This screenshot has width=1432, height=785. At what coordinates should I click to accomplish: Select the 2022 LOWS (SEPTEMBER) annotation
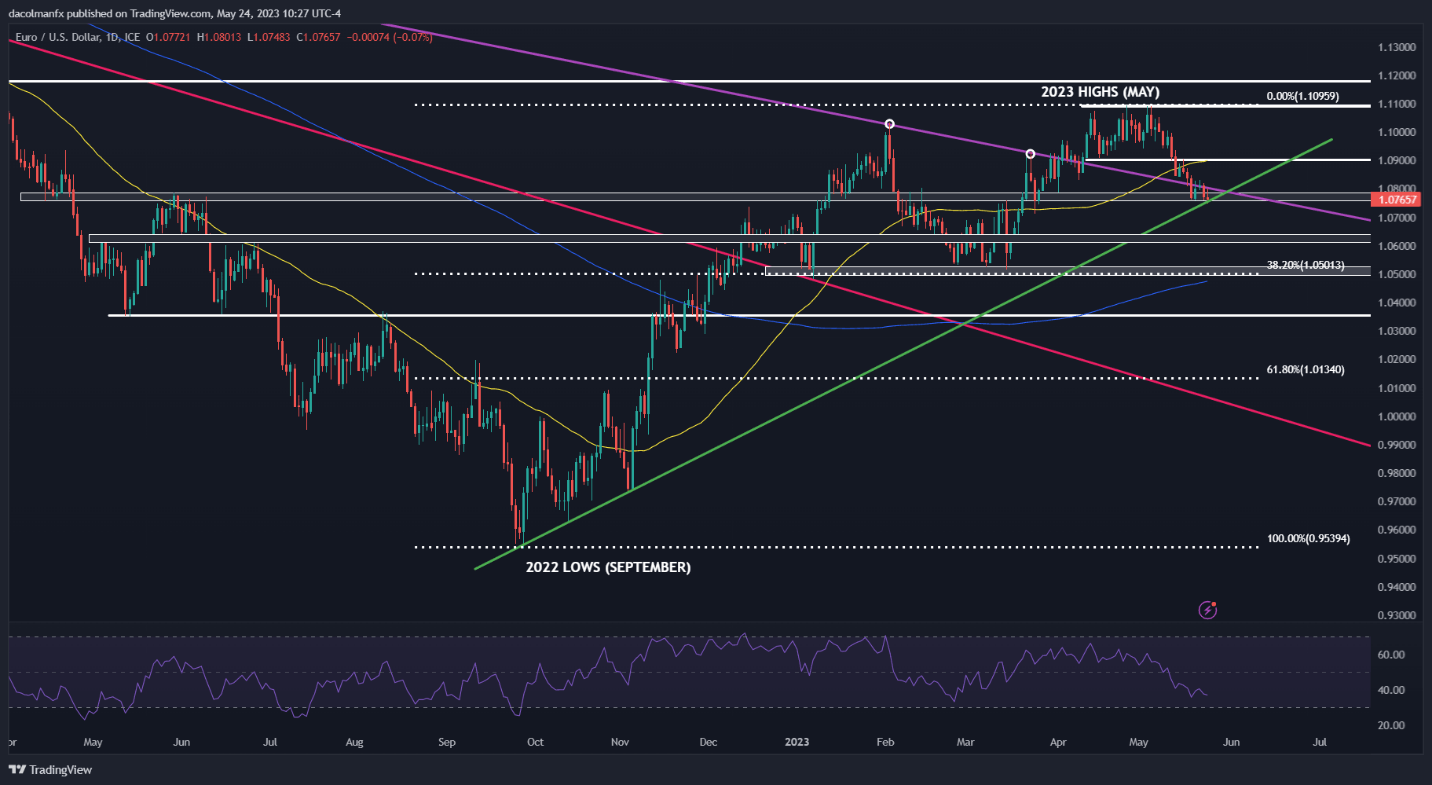click(608, 567)
